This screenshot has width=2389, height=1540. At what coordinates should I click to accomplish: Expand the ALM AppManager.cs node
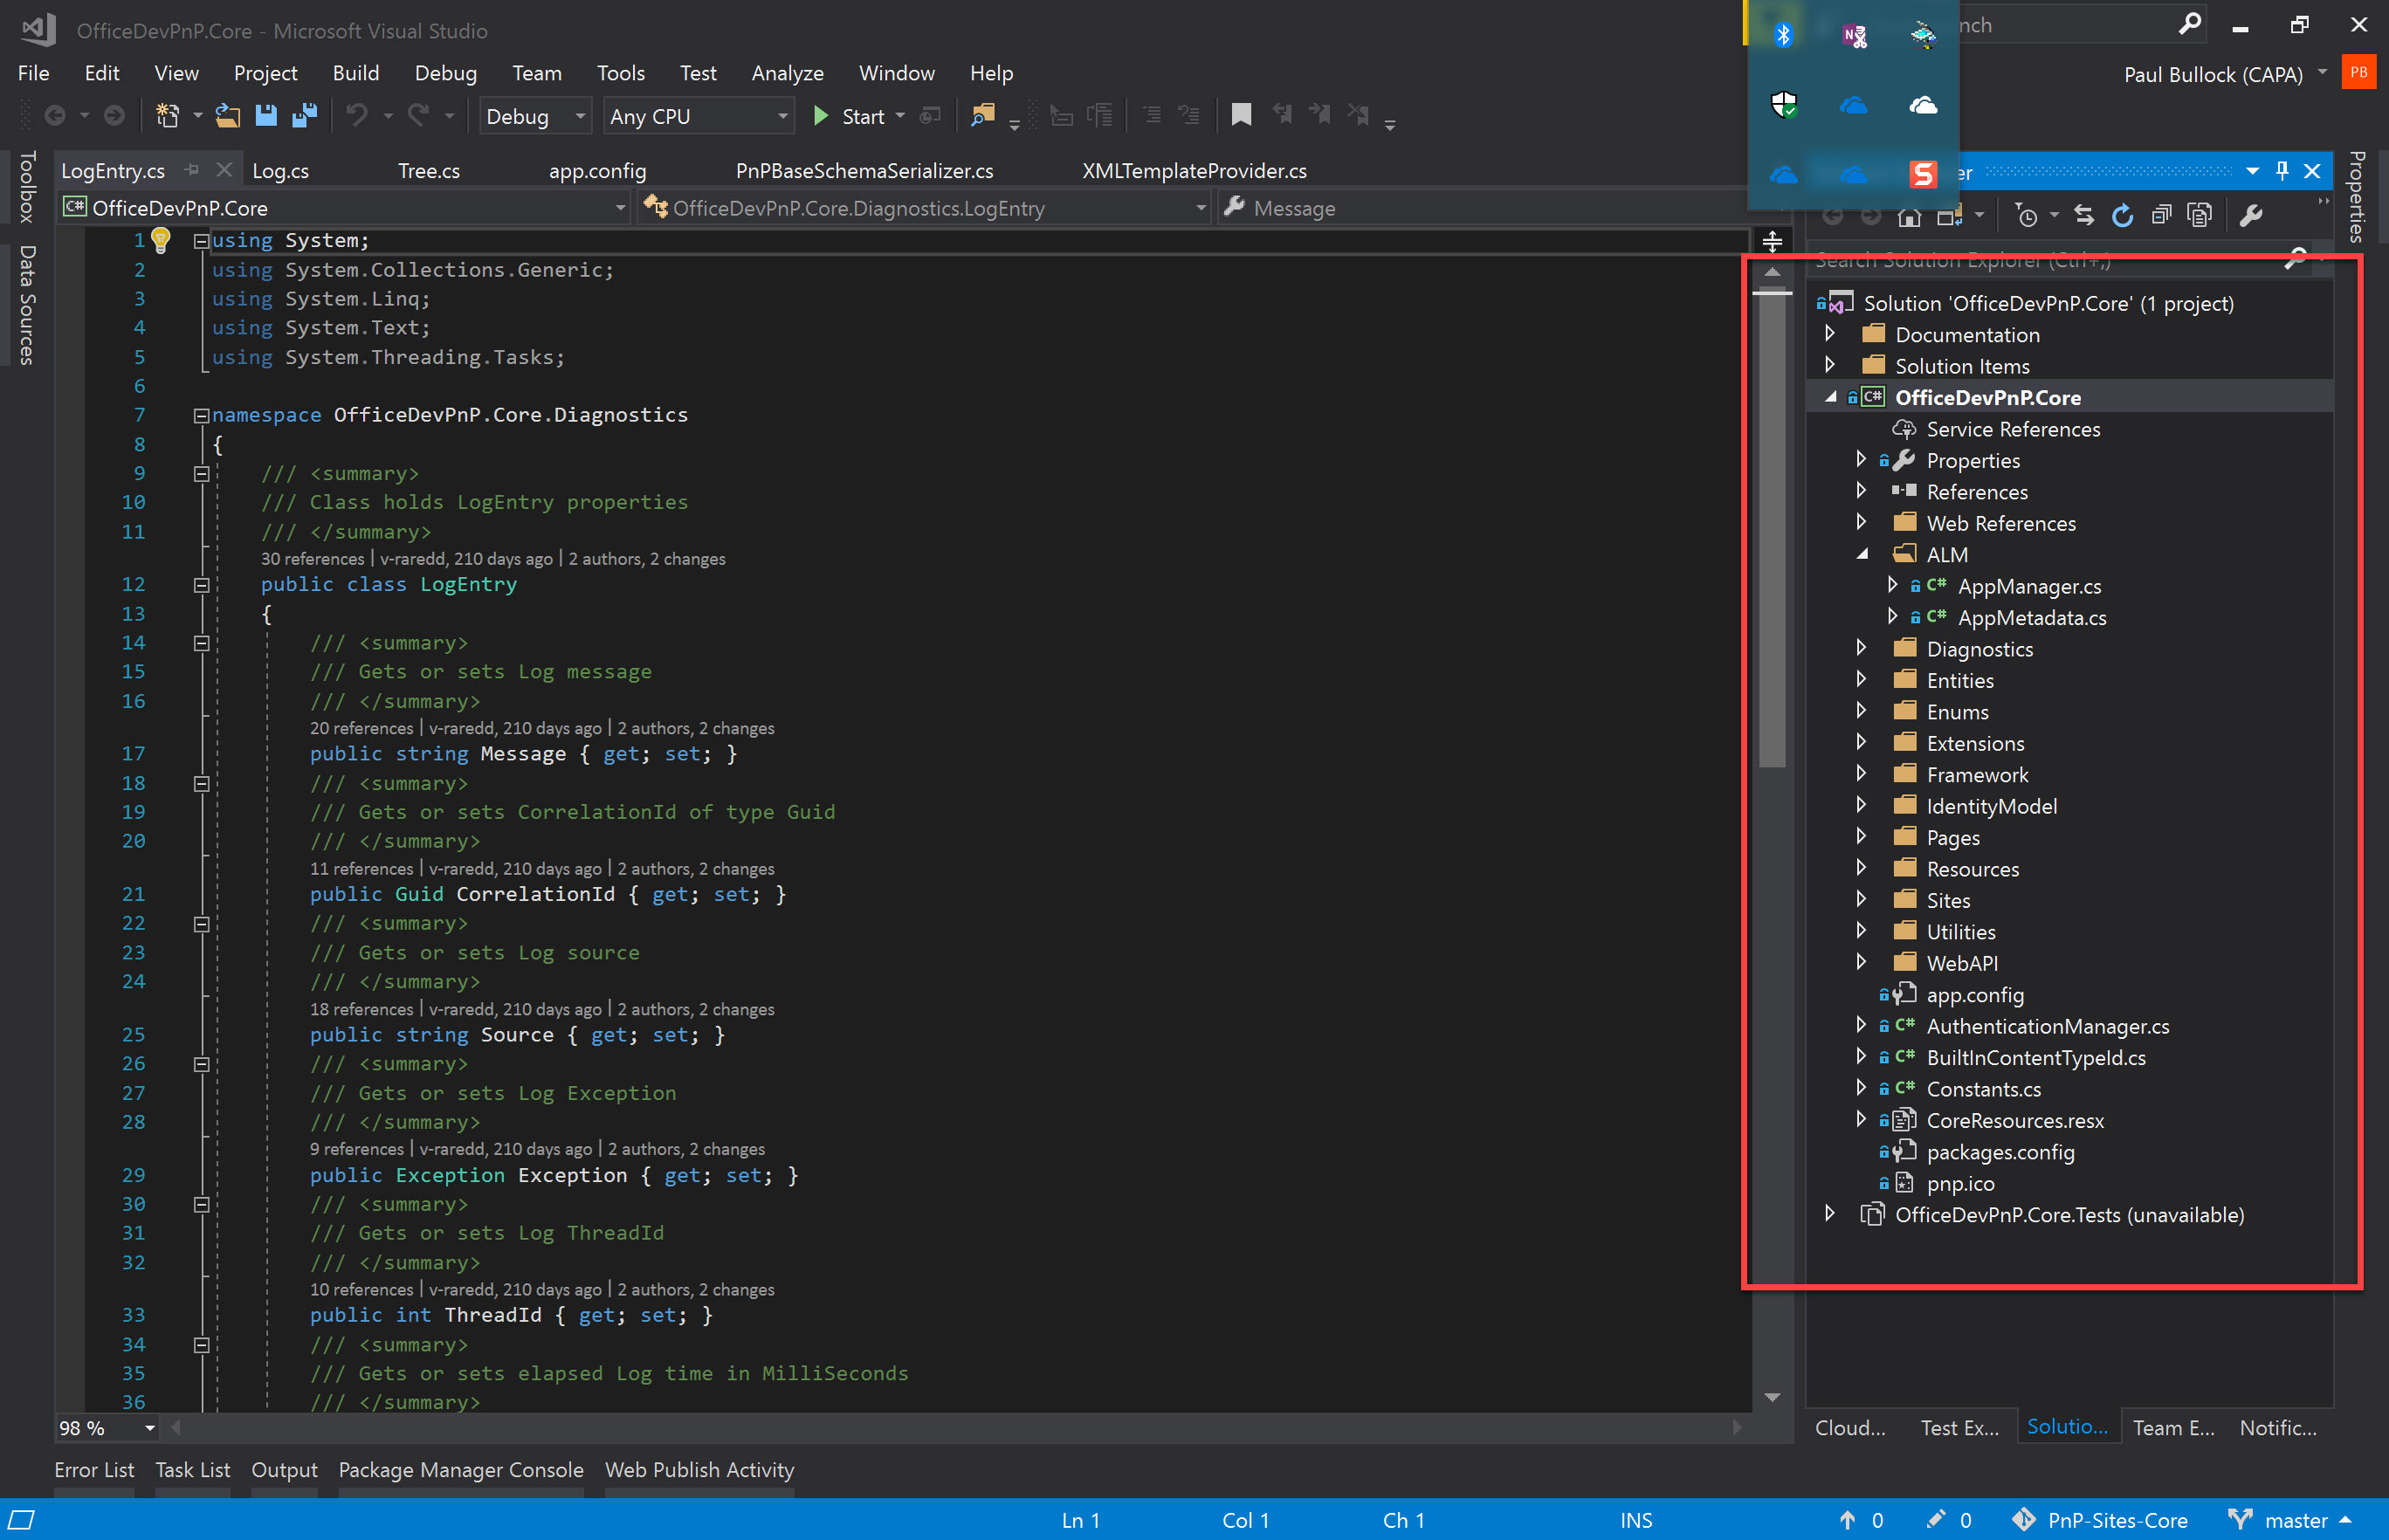tap(1894, 586)
